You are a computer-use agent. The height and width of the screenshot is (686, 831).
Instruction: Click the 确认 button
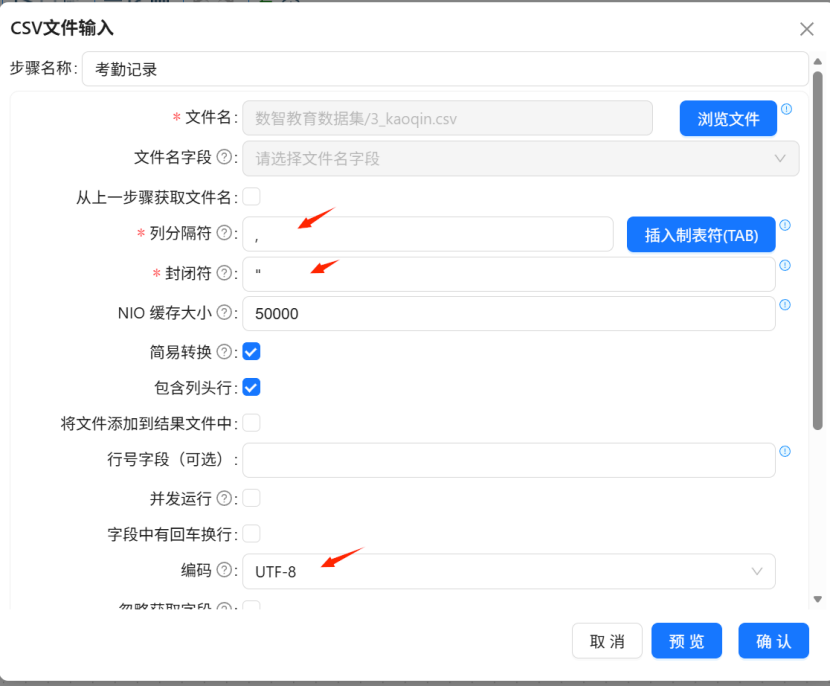coord(773,641)
